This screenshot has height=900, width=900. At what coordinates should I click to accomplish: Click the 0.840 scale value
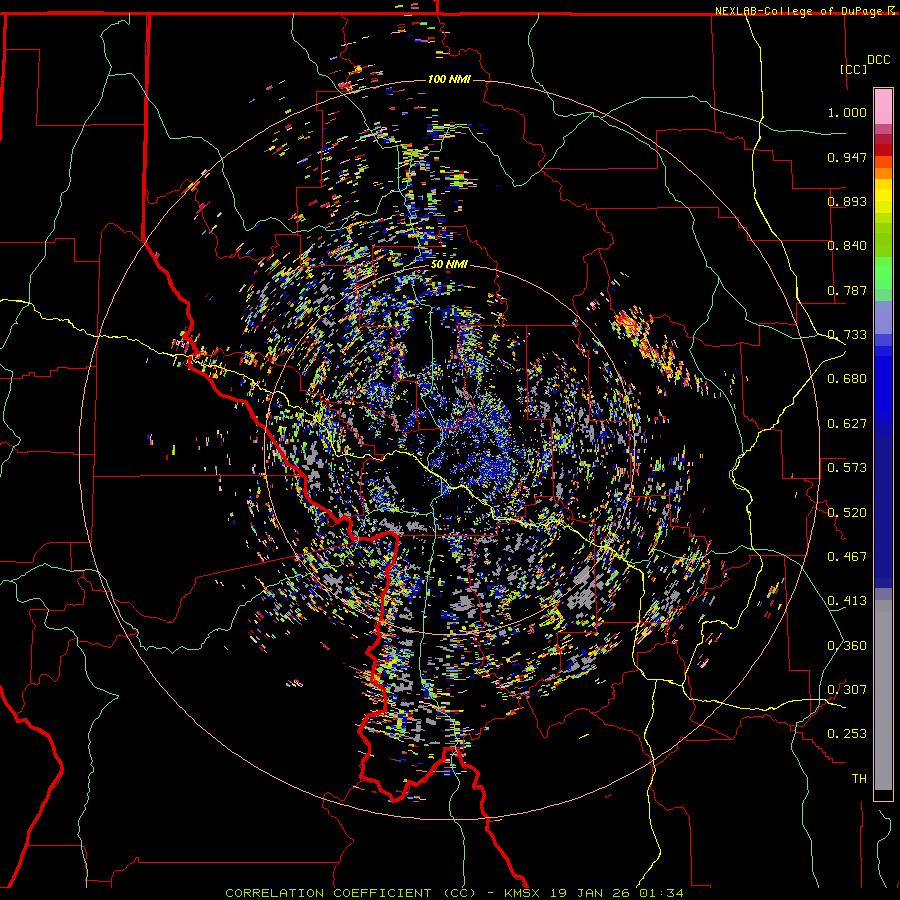pos(847,246)
